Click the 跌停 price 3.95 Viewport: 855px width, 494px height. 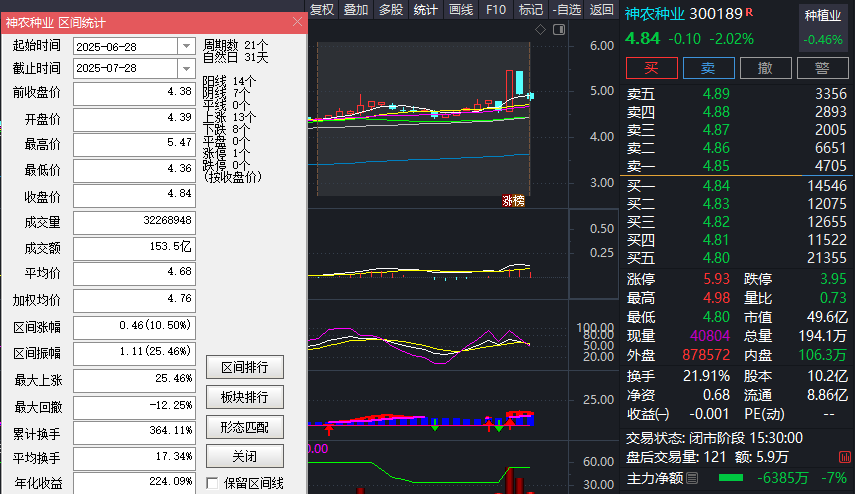point(834,279)
